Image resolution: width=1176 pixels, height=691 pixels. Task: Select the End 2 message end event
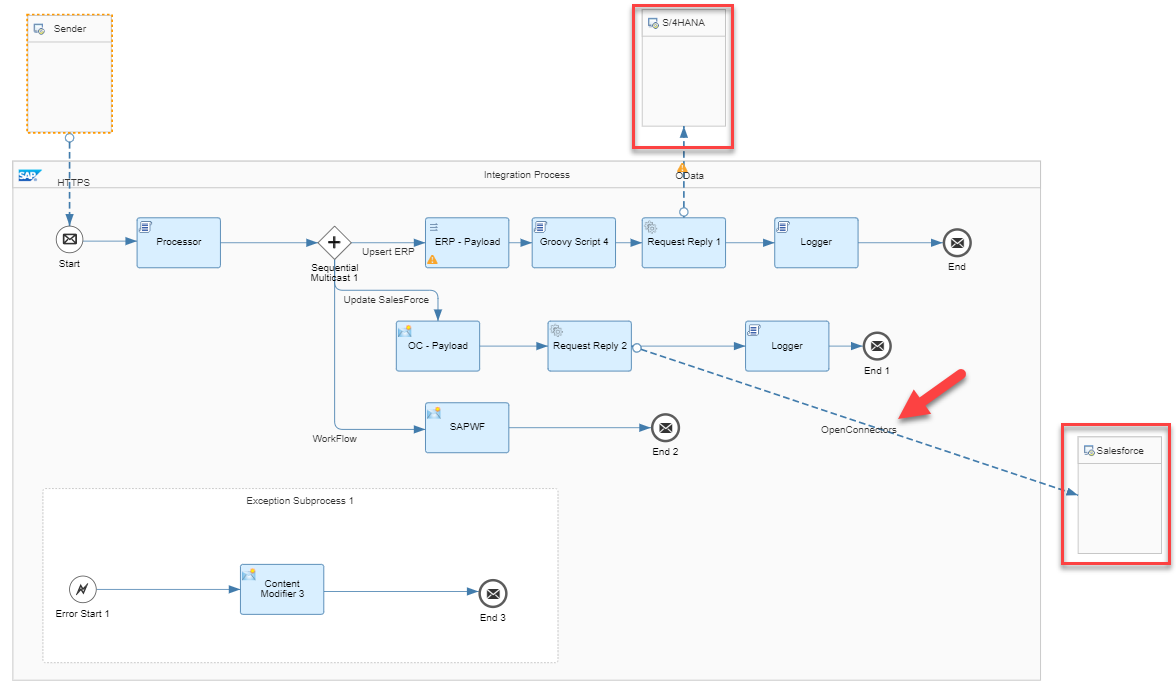666,427
